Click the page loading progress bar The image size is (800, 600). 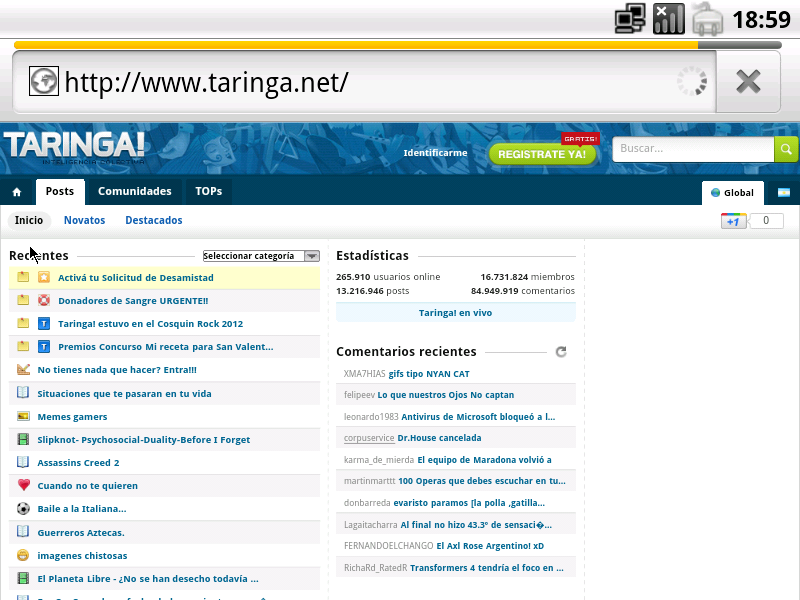(398, 45)
